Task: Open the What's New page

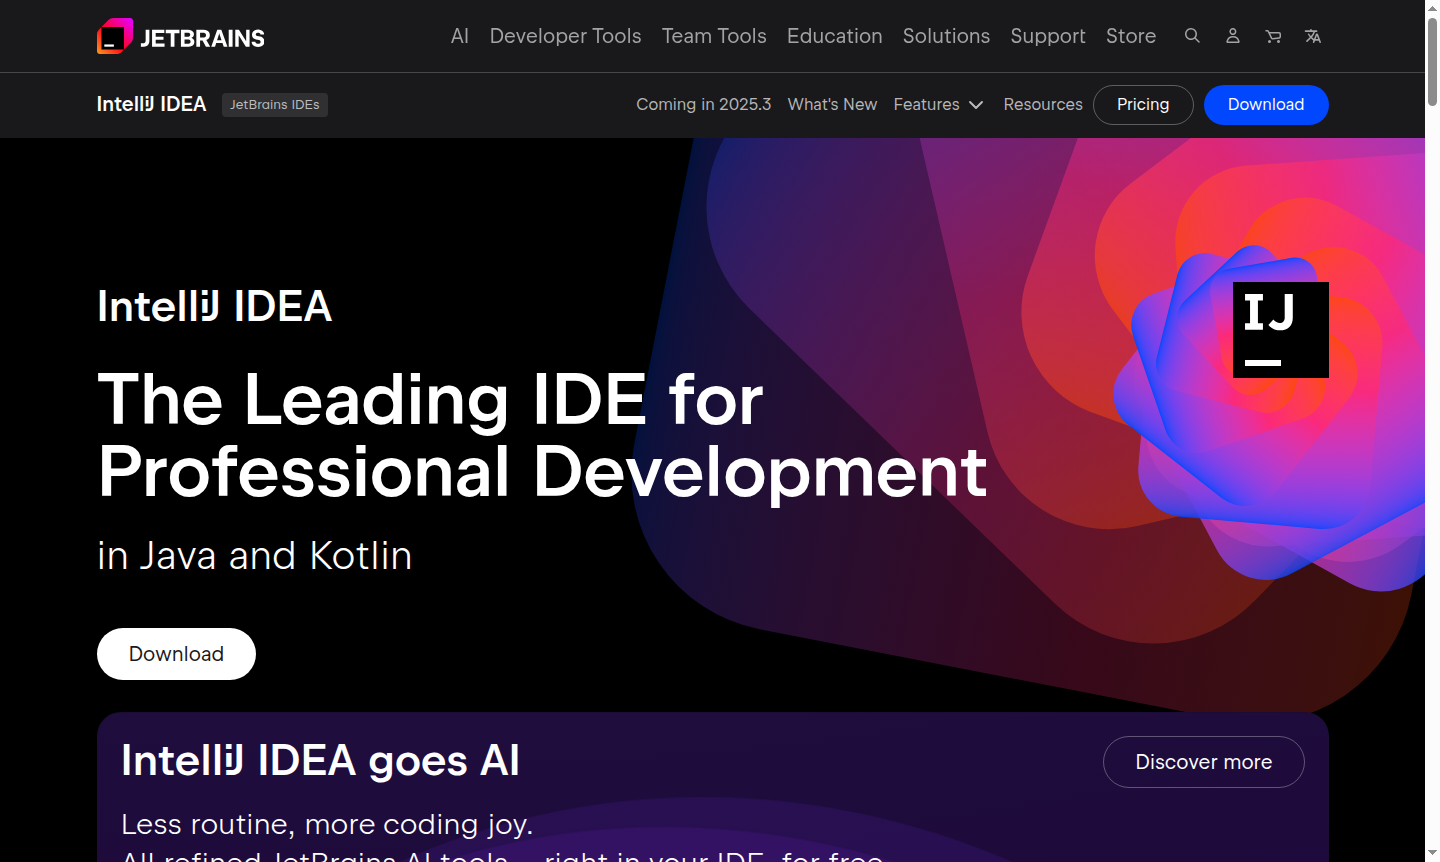Action: pos(832,104)
